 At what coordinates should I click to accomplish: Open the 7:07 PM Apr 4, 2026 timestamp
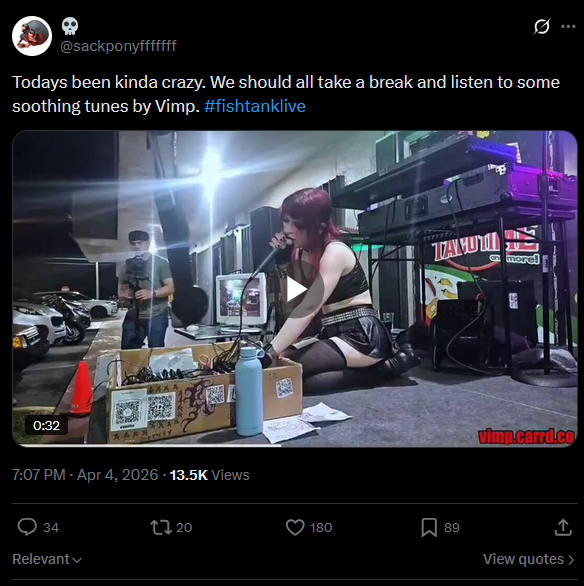tap(85, 475)
